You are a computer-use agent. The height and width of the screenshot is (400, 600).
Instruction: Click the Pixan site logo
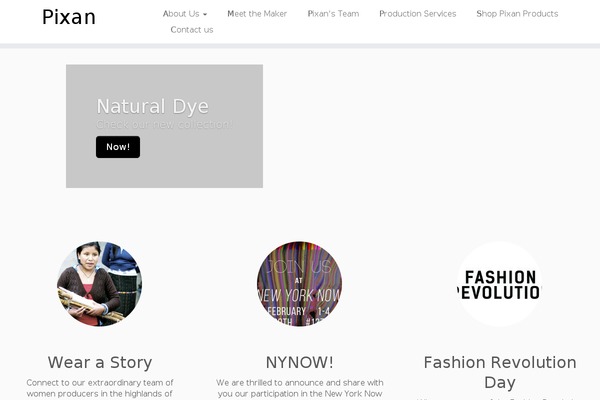point(69,17)
